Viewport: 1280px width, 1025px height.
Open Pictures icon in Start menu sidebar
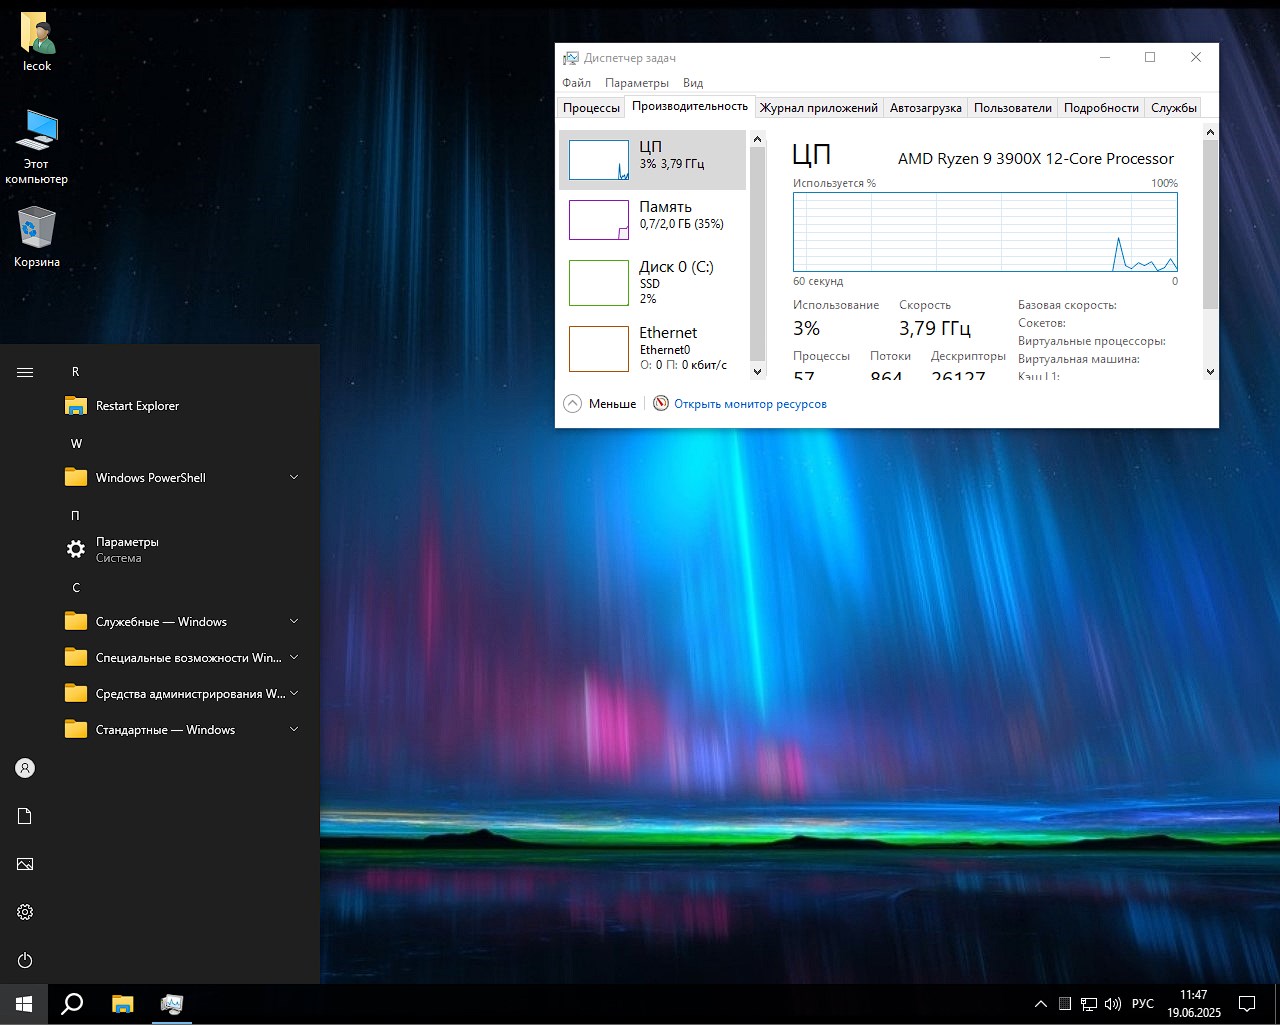point(25,864)
